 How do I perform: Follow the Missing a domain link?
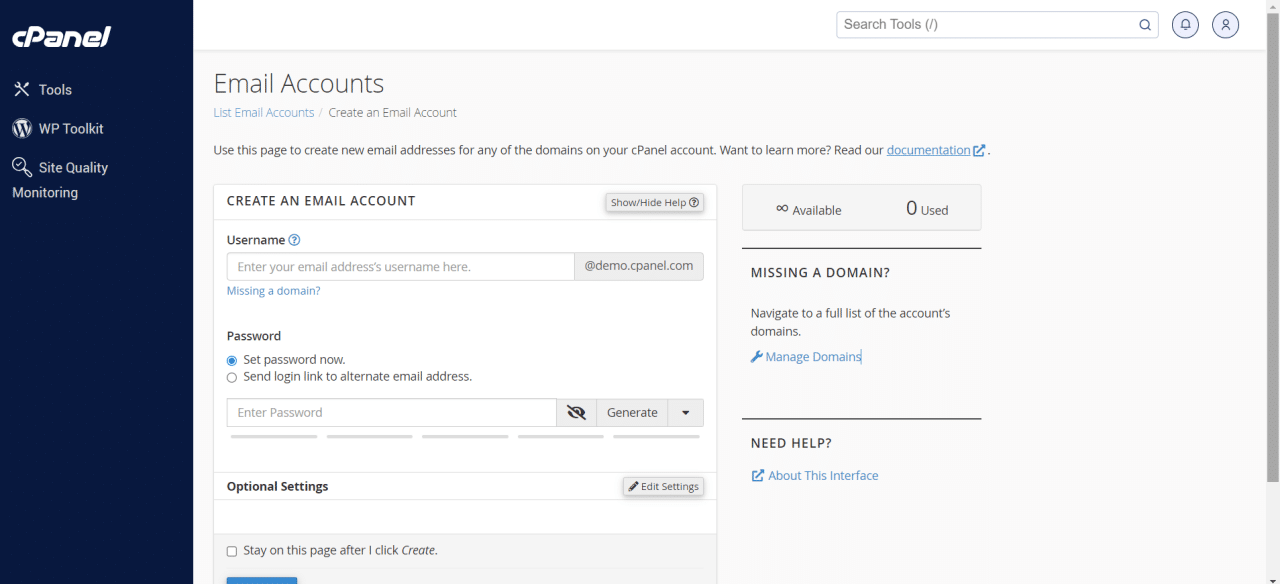273,290
